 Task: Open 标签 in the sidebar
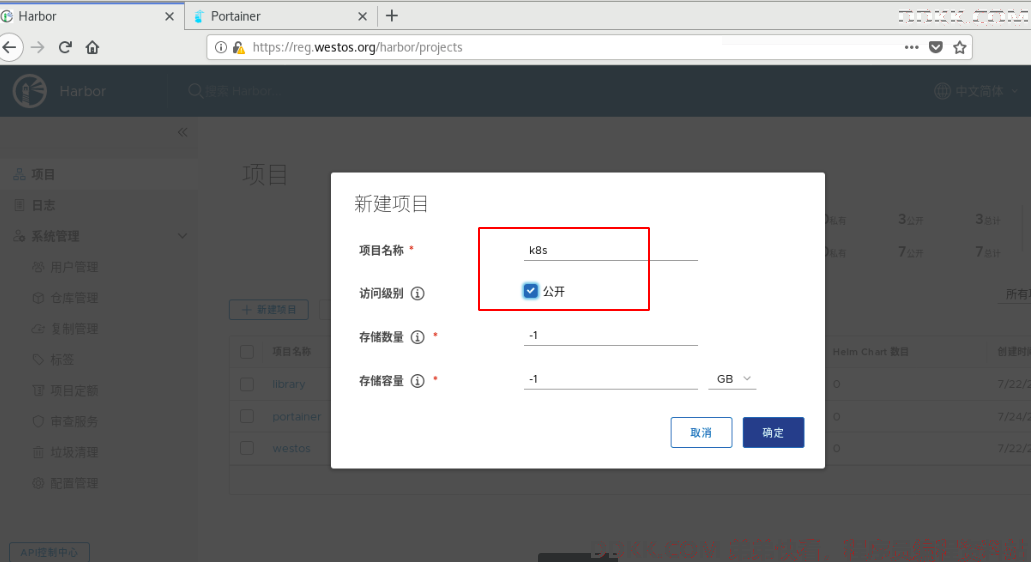[x=62, y=360]
